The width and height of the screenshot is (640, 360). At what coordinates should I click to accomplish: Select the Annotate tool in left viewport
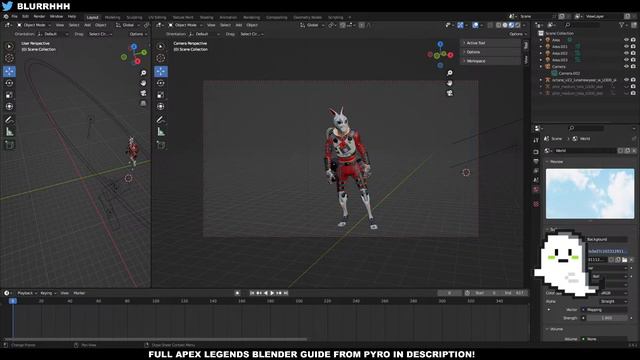[x=9, y=120]
